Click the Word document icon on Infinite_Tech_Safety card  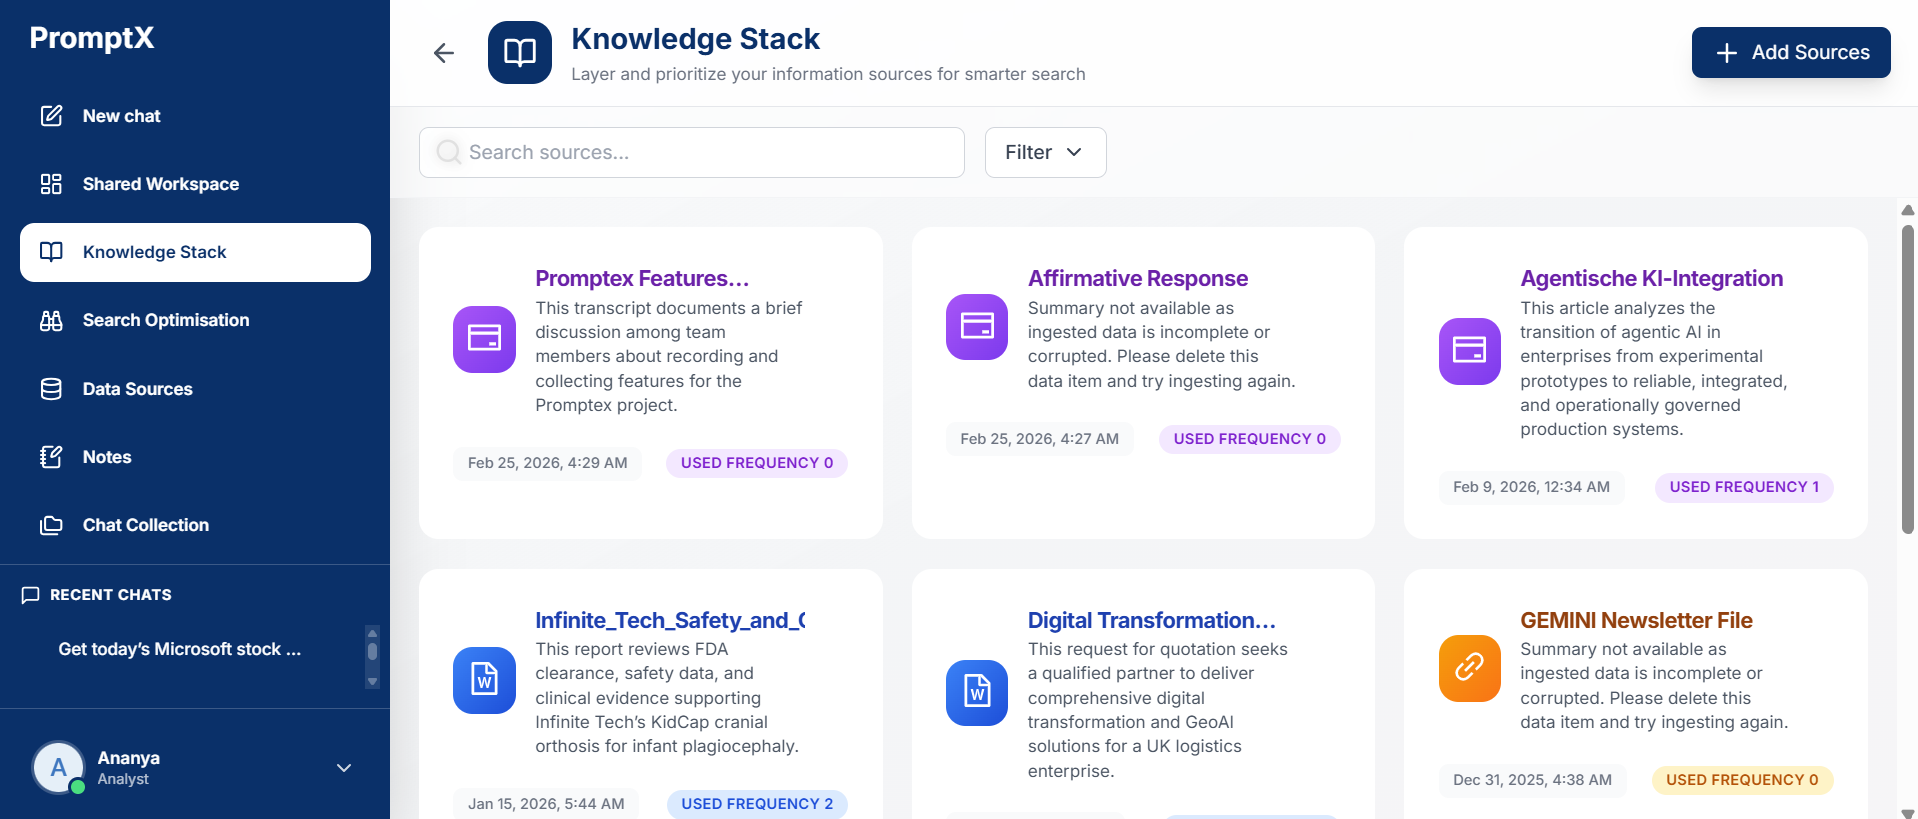(x=484, y=680)
